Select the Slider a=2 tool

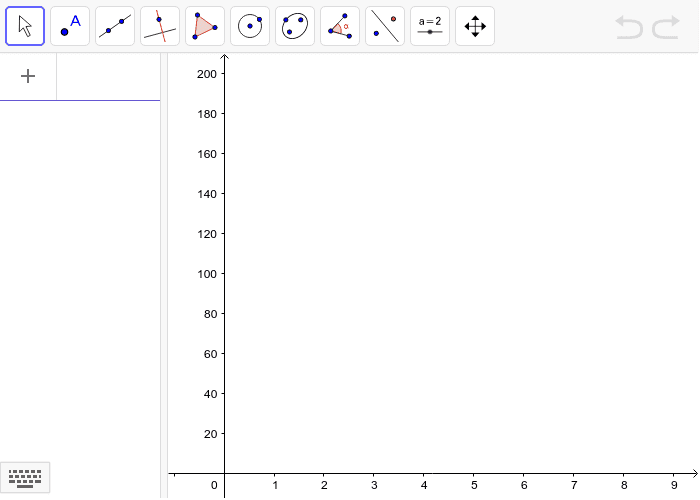point(430,26)
